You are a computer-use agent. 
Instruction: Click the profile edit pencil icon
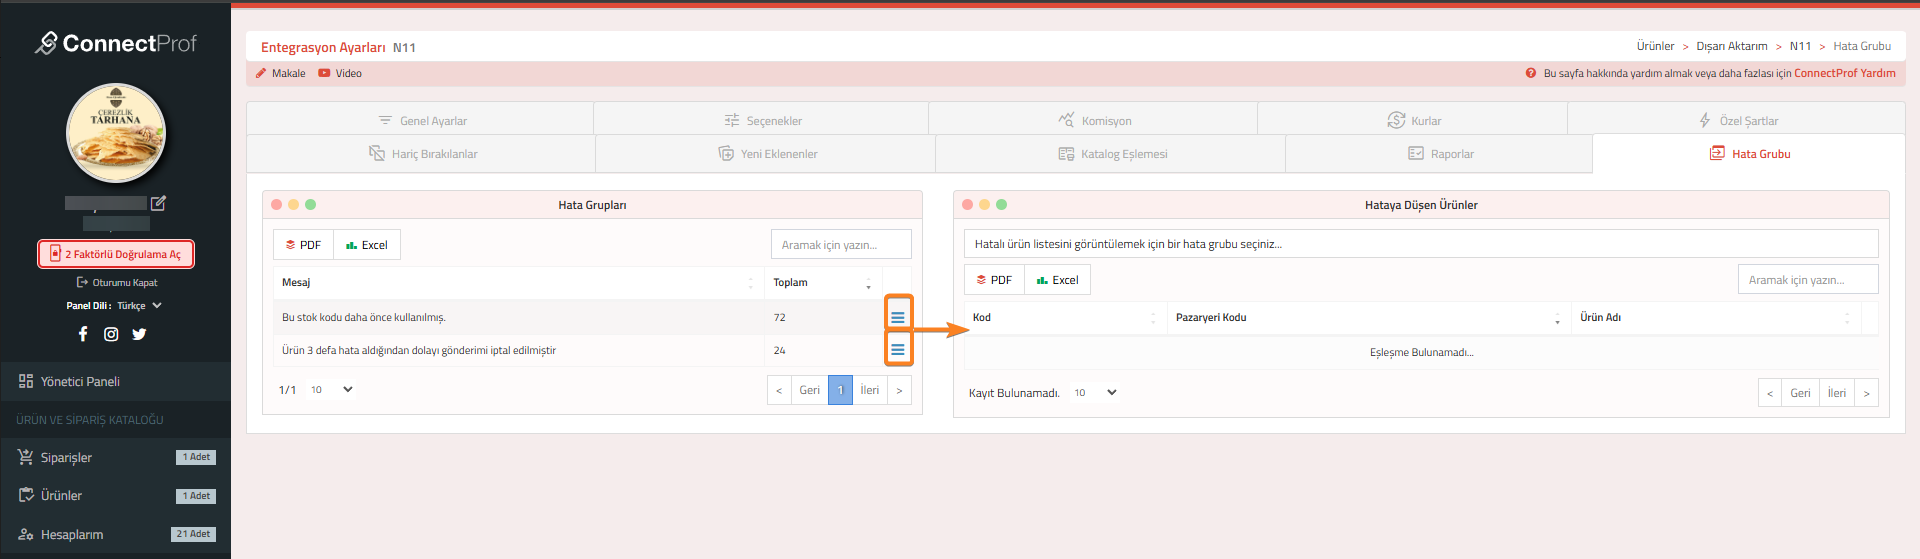158,203
